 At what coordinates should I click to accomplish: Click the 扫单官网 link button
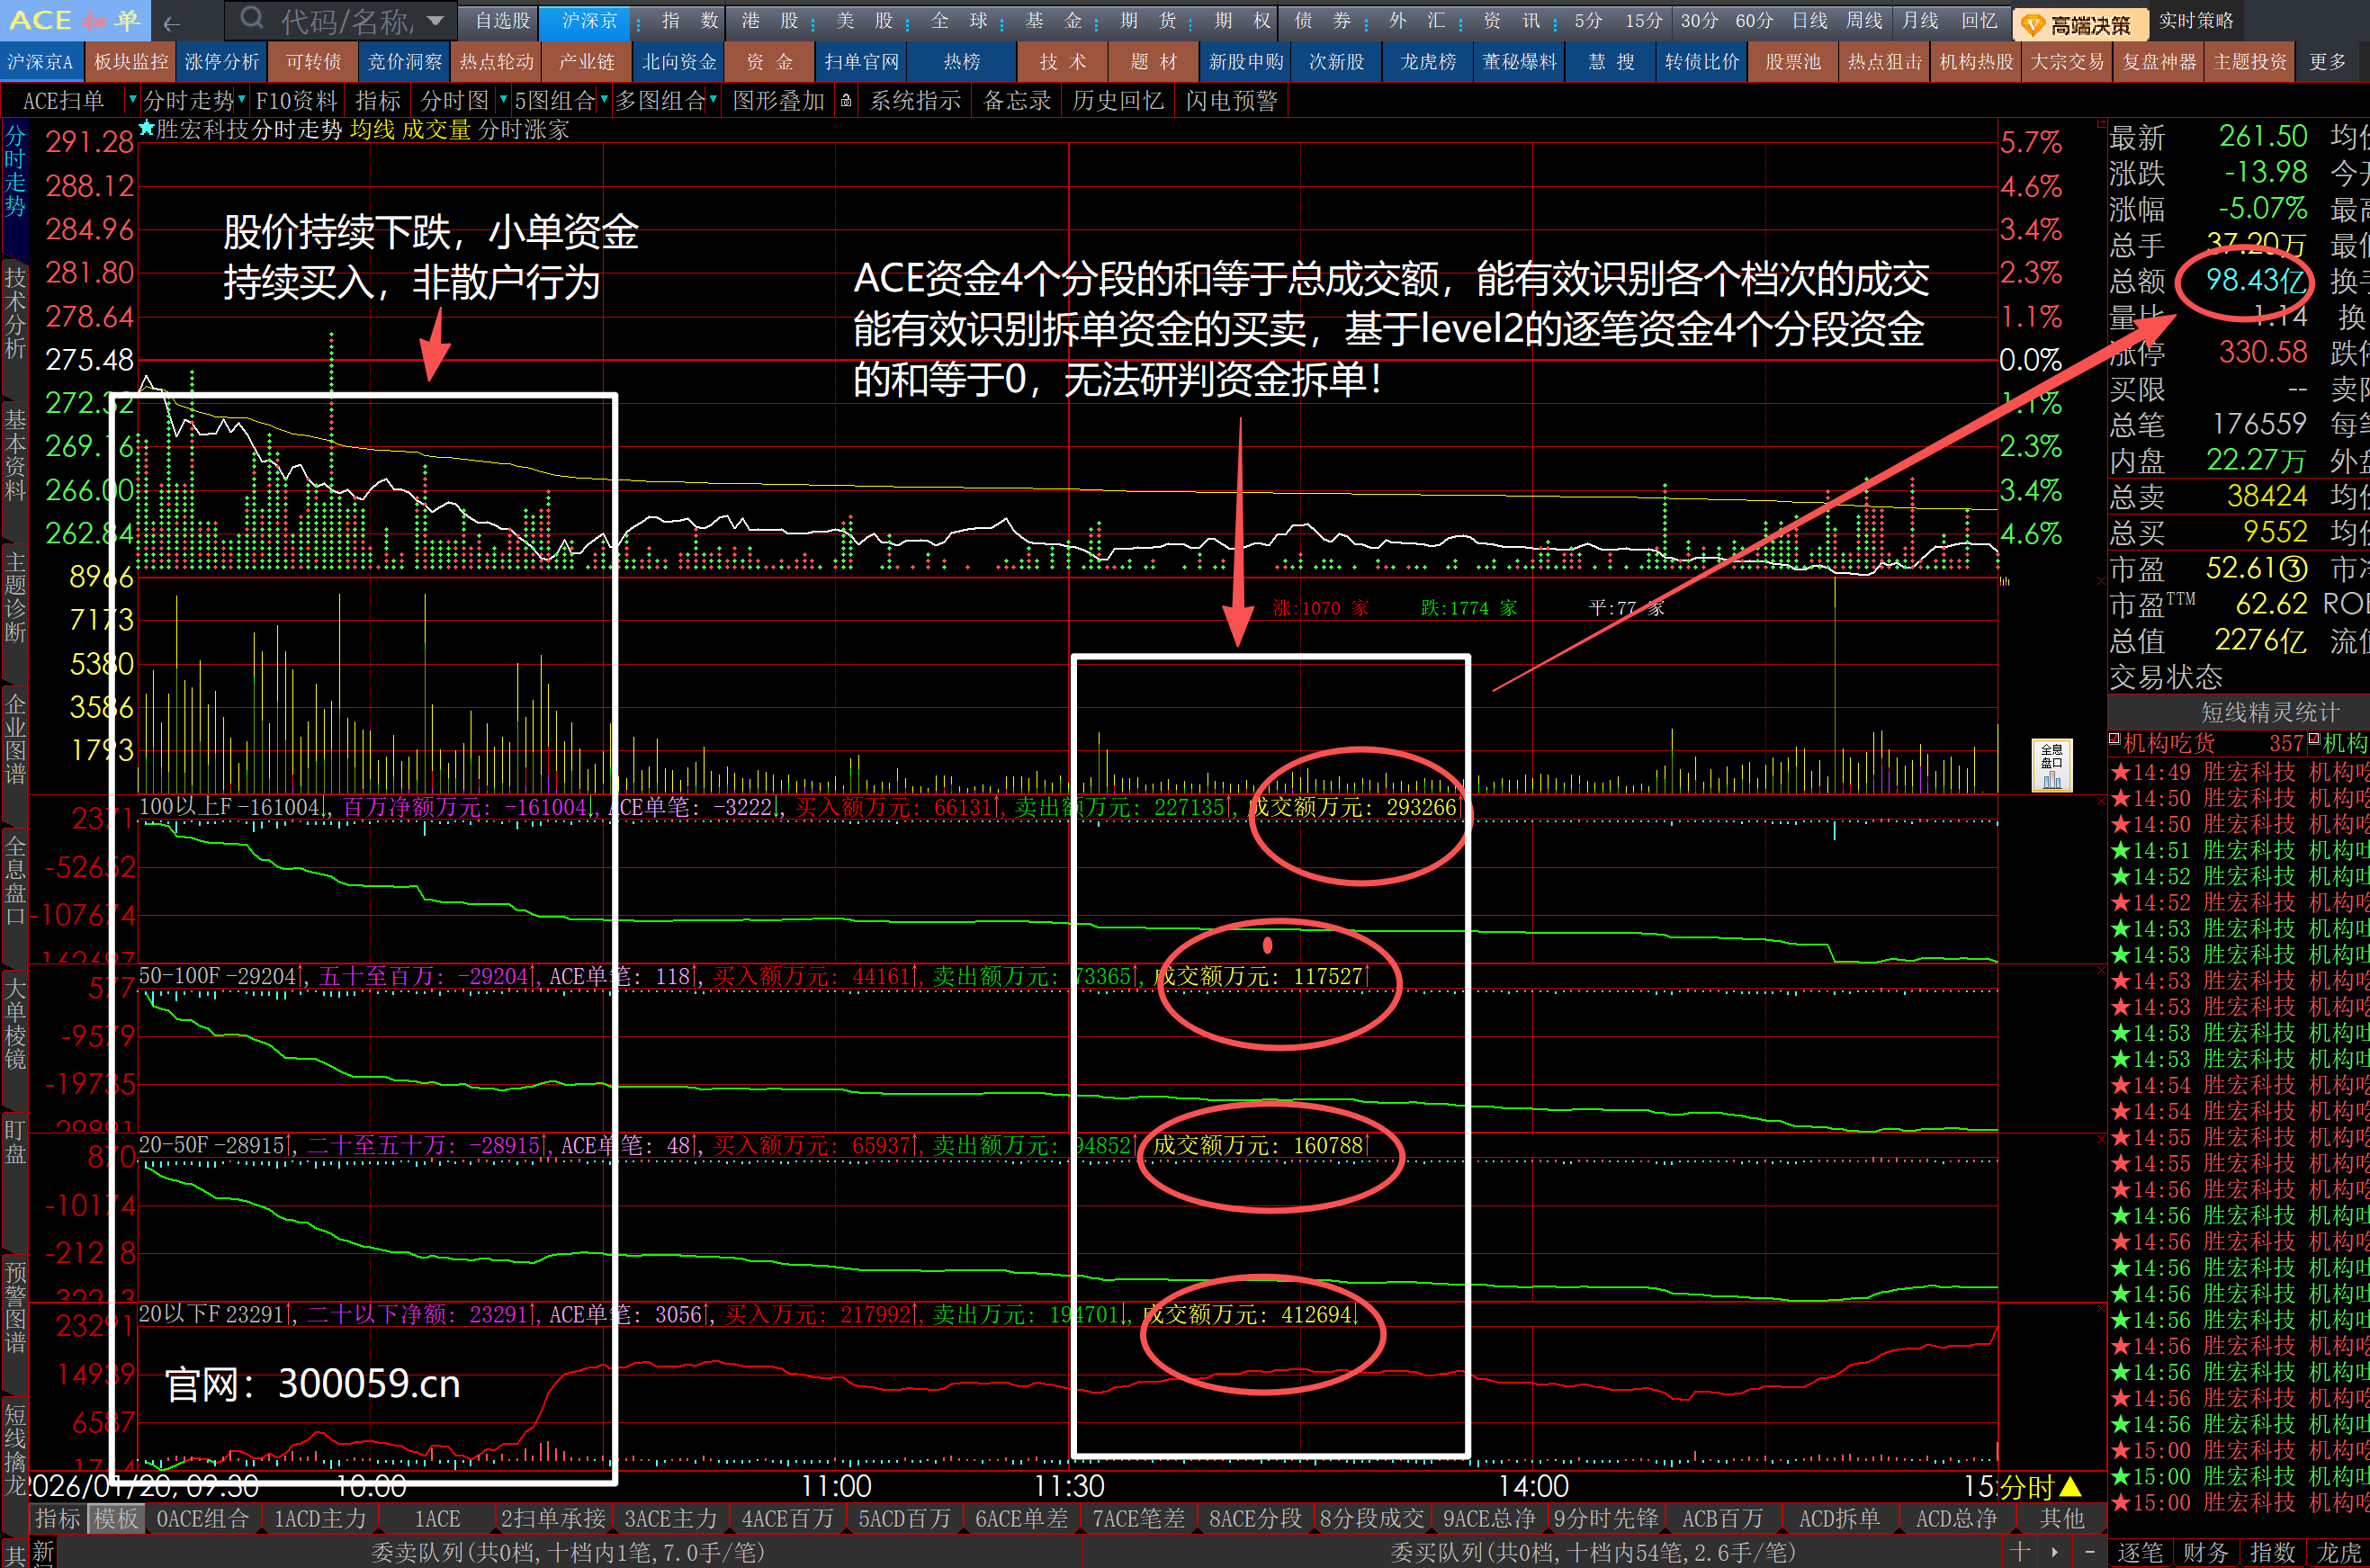pos(861,62)
